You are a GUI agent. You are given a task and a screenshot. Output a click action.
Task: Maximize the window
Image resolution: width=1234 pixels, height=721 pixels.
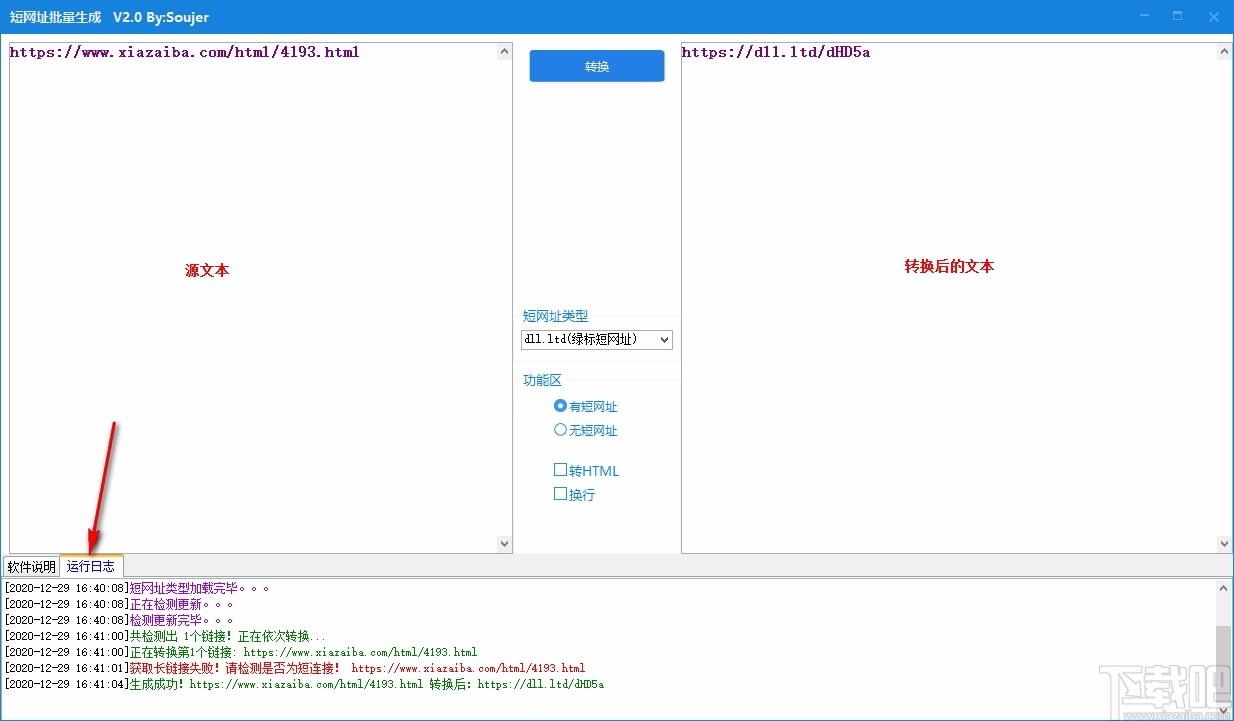tap(1178, 16)
